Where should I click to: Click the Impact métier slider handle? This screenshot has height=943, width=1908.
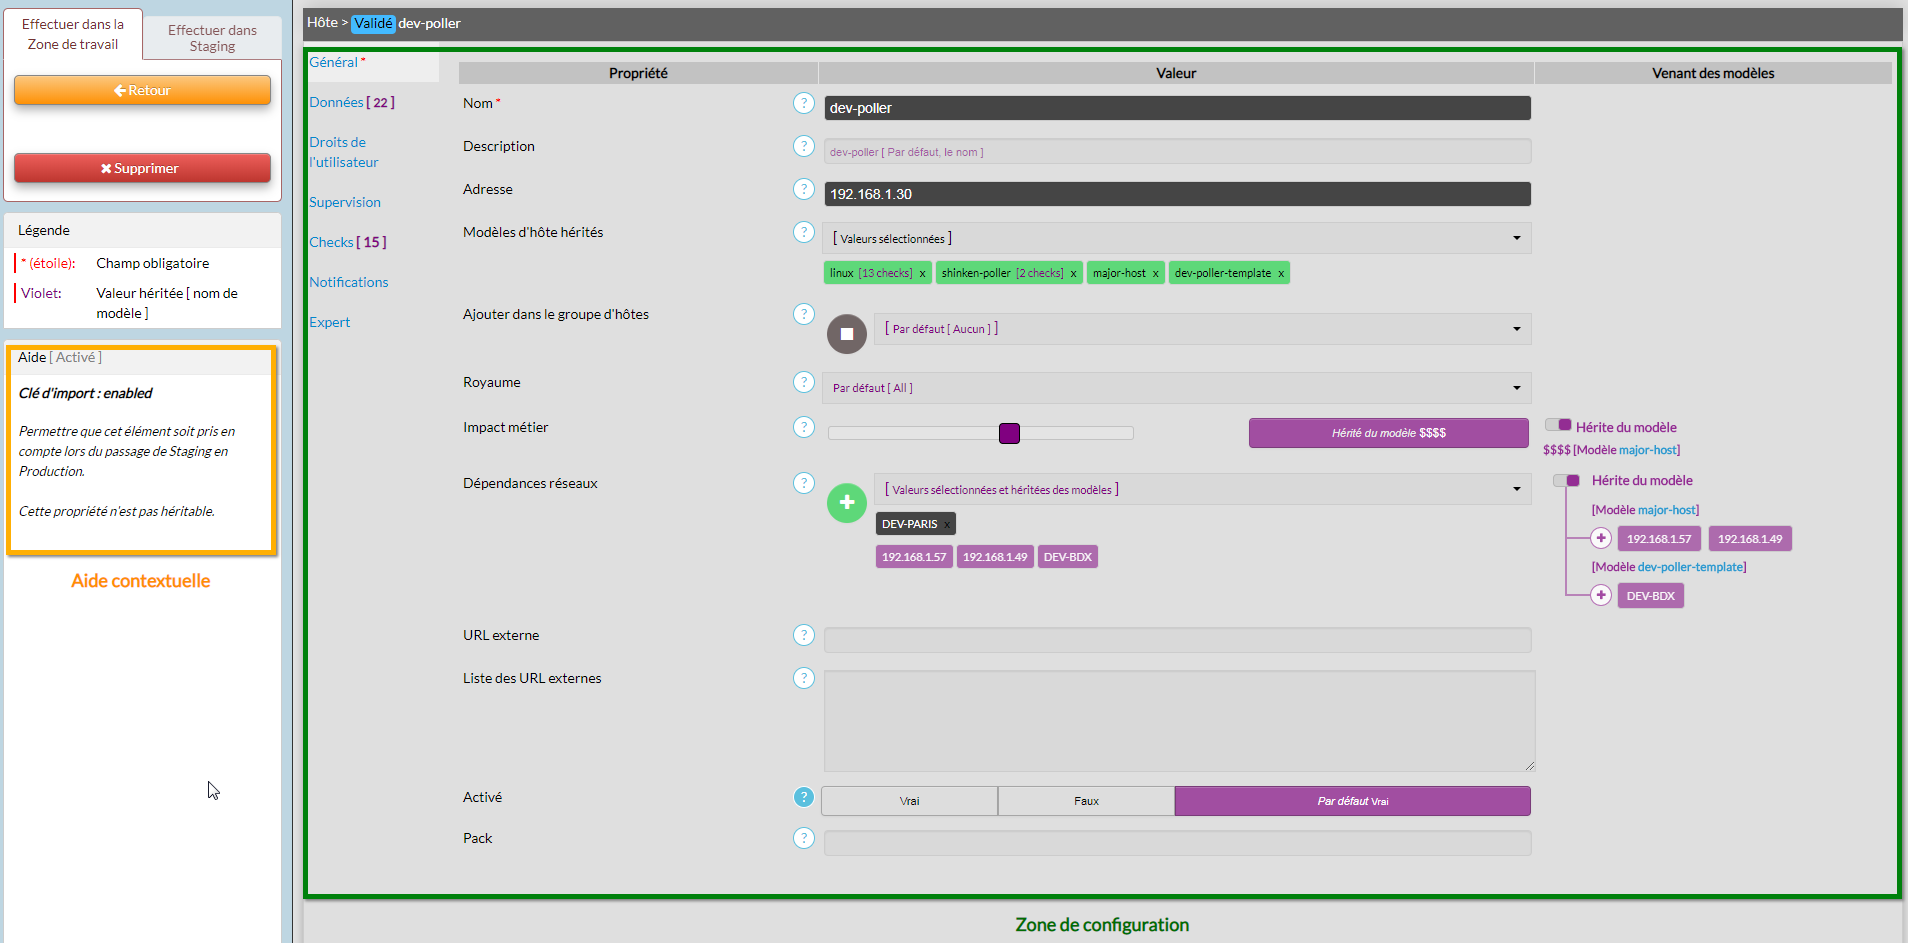click(1009, 433)
